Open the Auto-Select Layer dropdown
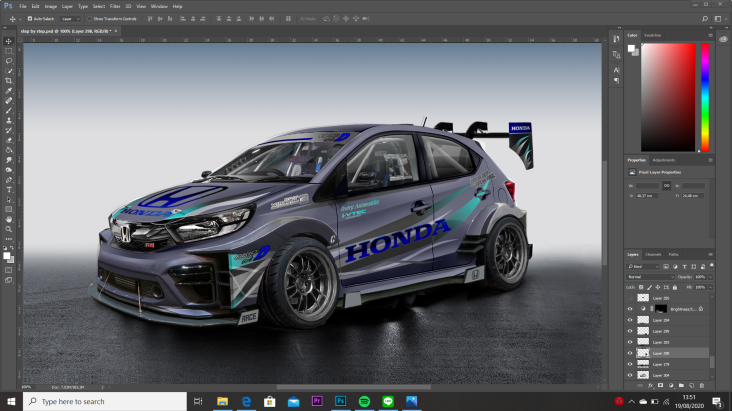This screenshot has width=732, height=411. pyautogui.click(x=70, y=19)
